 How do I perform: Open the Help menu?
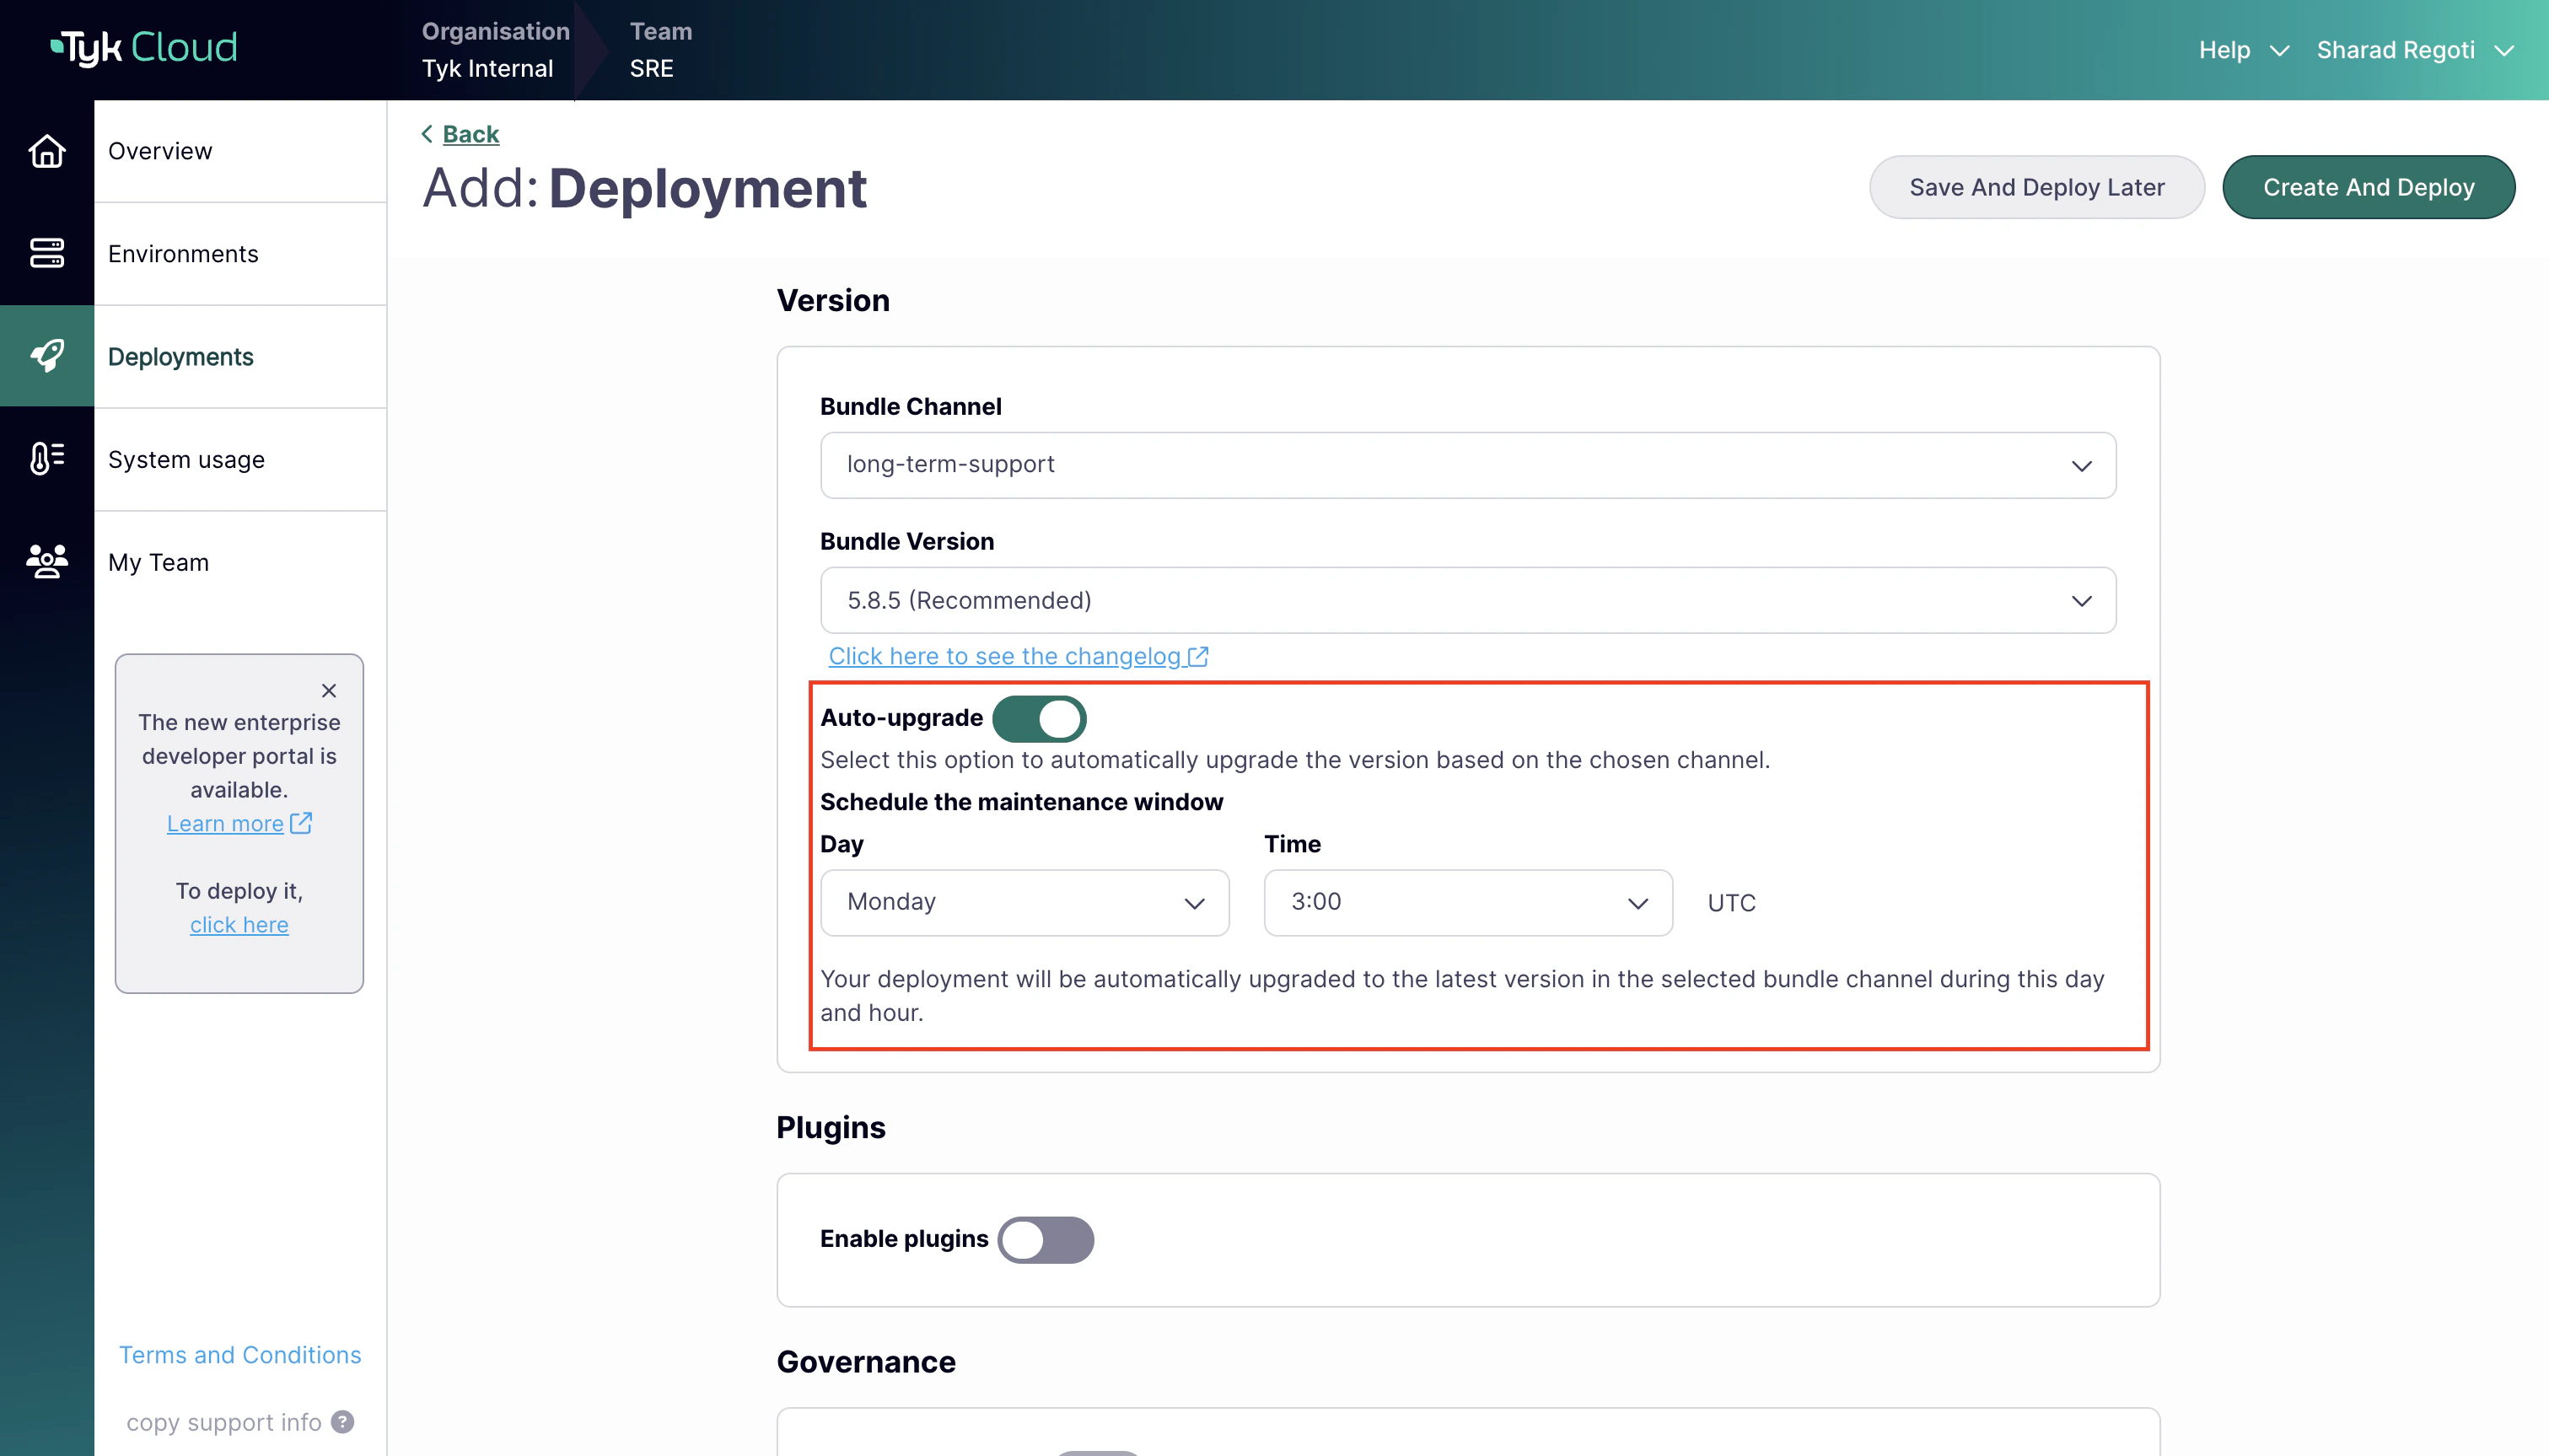click(x=2240, y=49)
